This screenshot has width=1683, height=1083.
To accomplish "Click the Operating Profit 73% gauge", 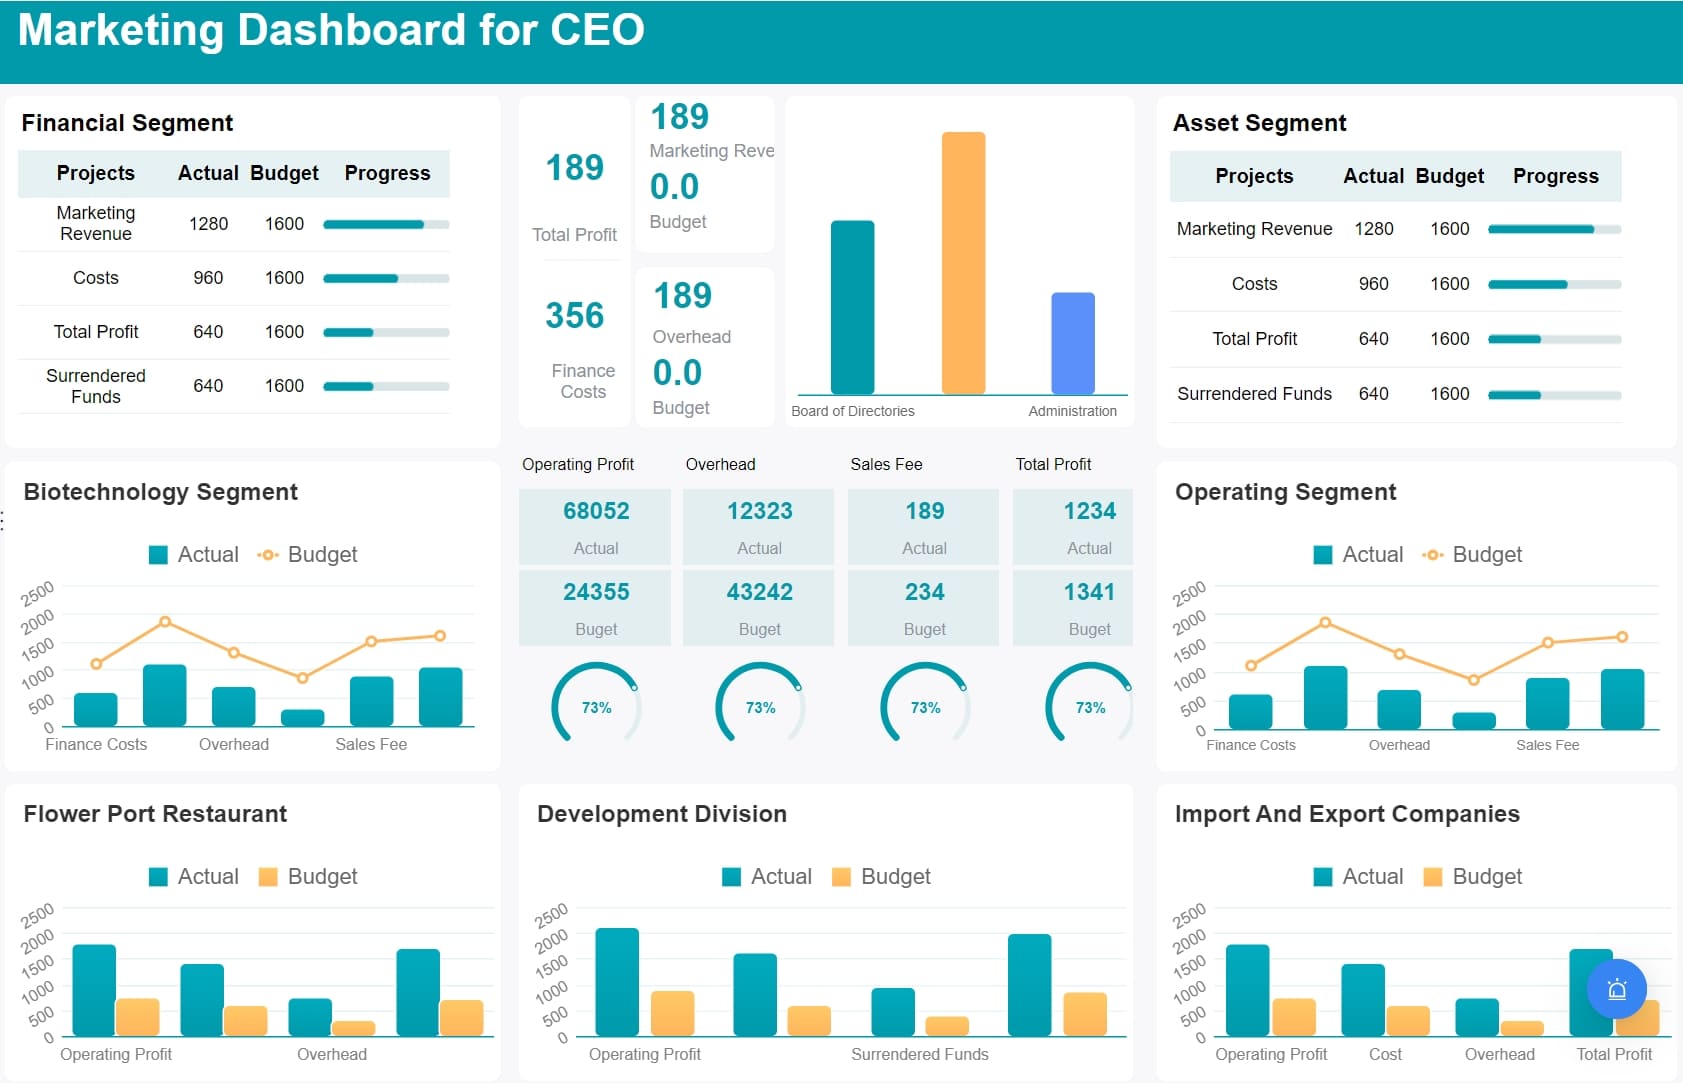I will click(x=596, y=705).
